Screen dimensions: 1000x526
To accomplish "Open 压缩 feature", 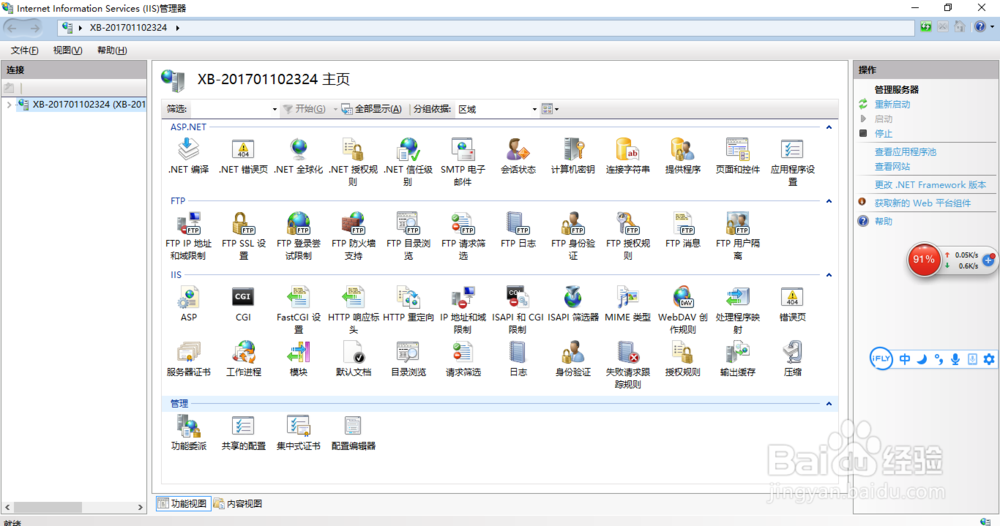I will click(792, 358).
